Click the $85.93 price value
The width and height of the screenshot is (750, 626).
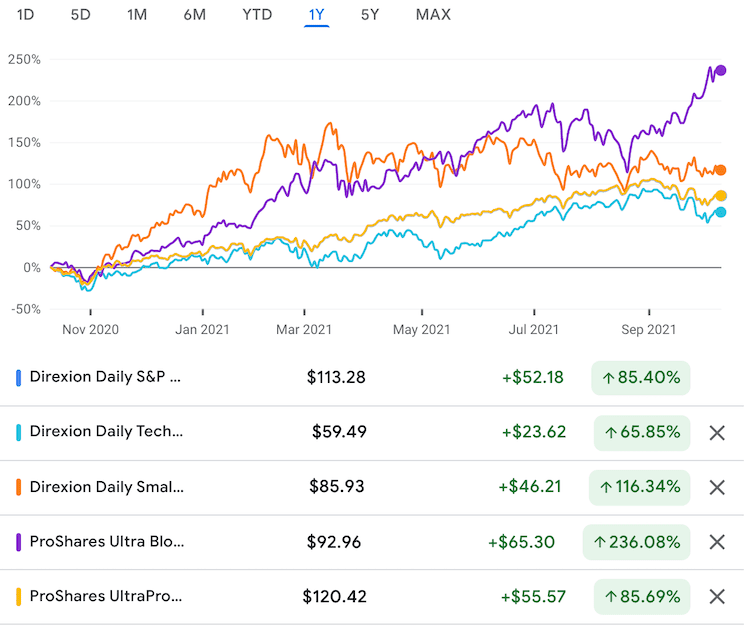[x=337, y=487]
